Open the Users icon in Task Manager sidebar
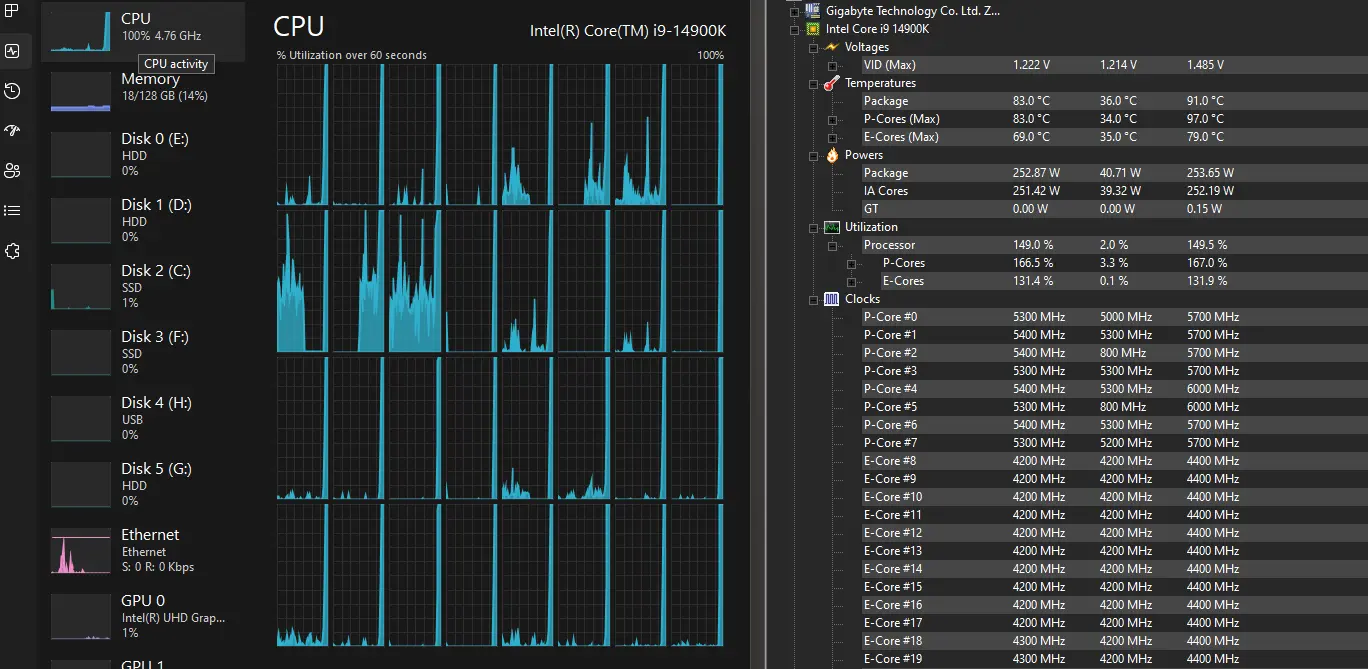1368x669 pixels. click(12, 171)
